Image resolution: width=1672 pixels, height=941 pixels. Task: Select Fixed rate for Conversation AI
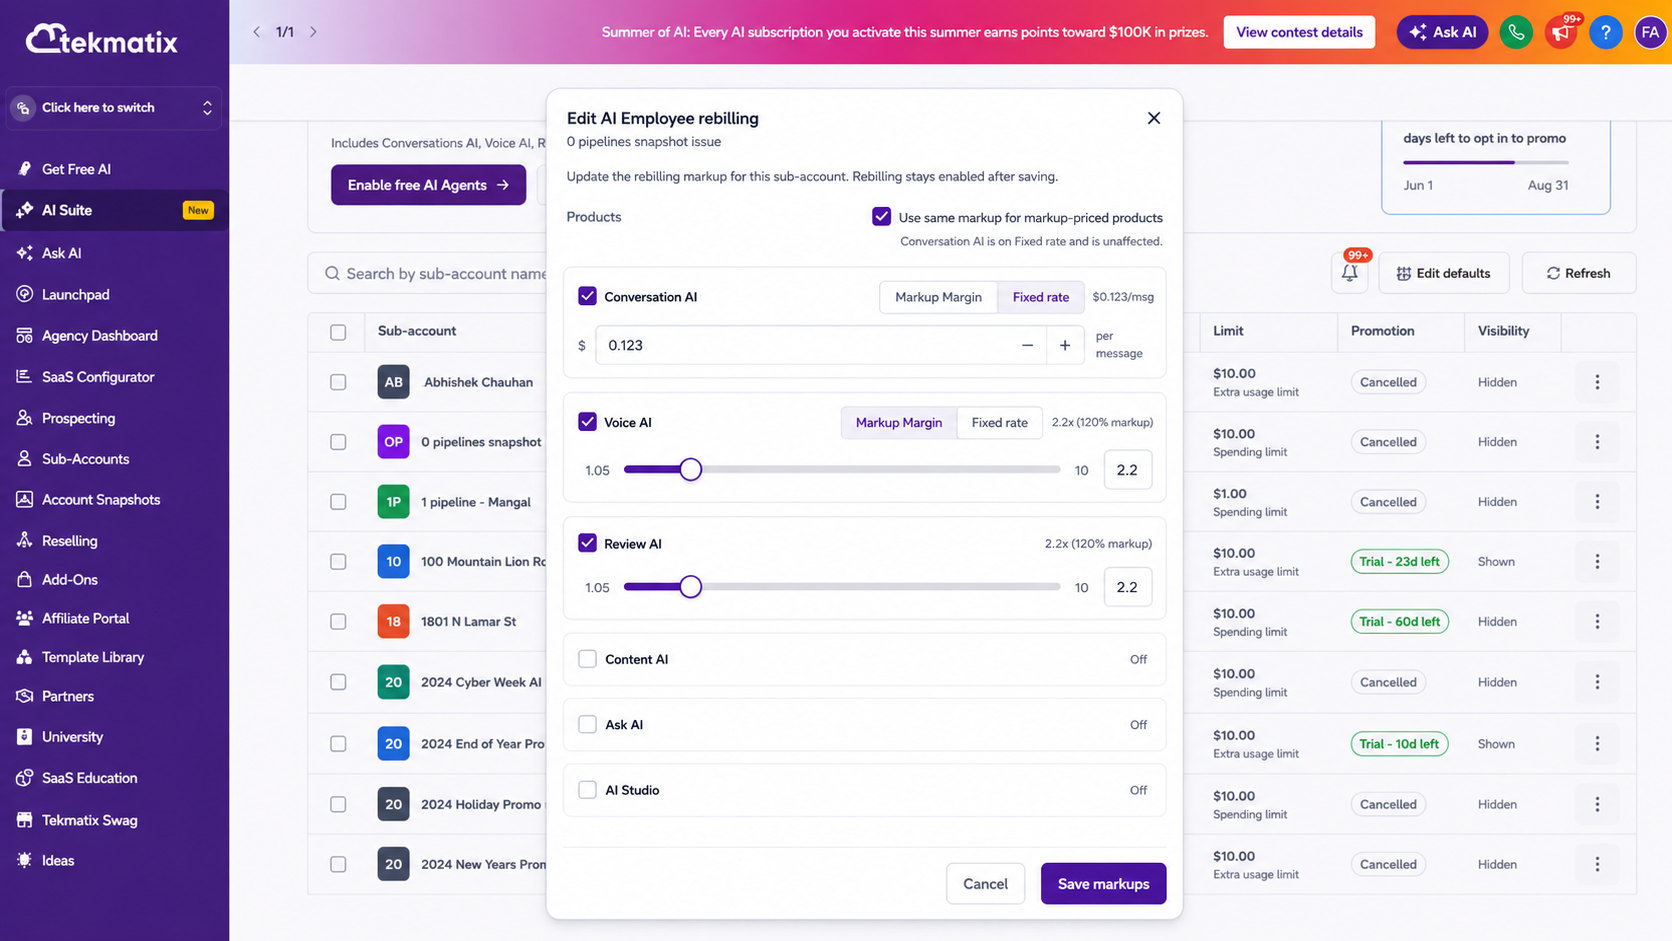1041,297
